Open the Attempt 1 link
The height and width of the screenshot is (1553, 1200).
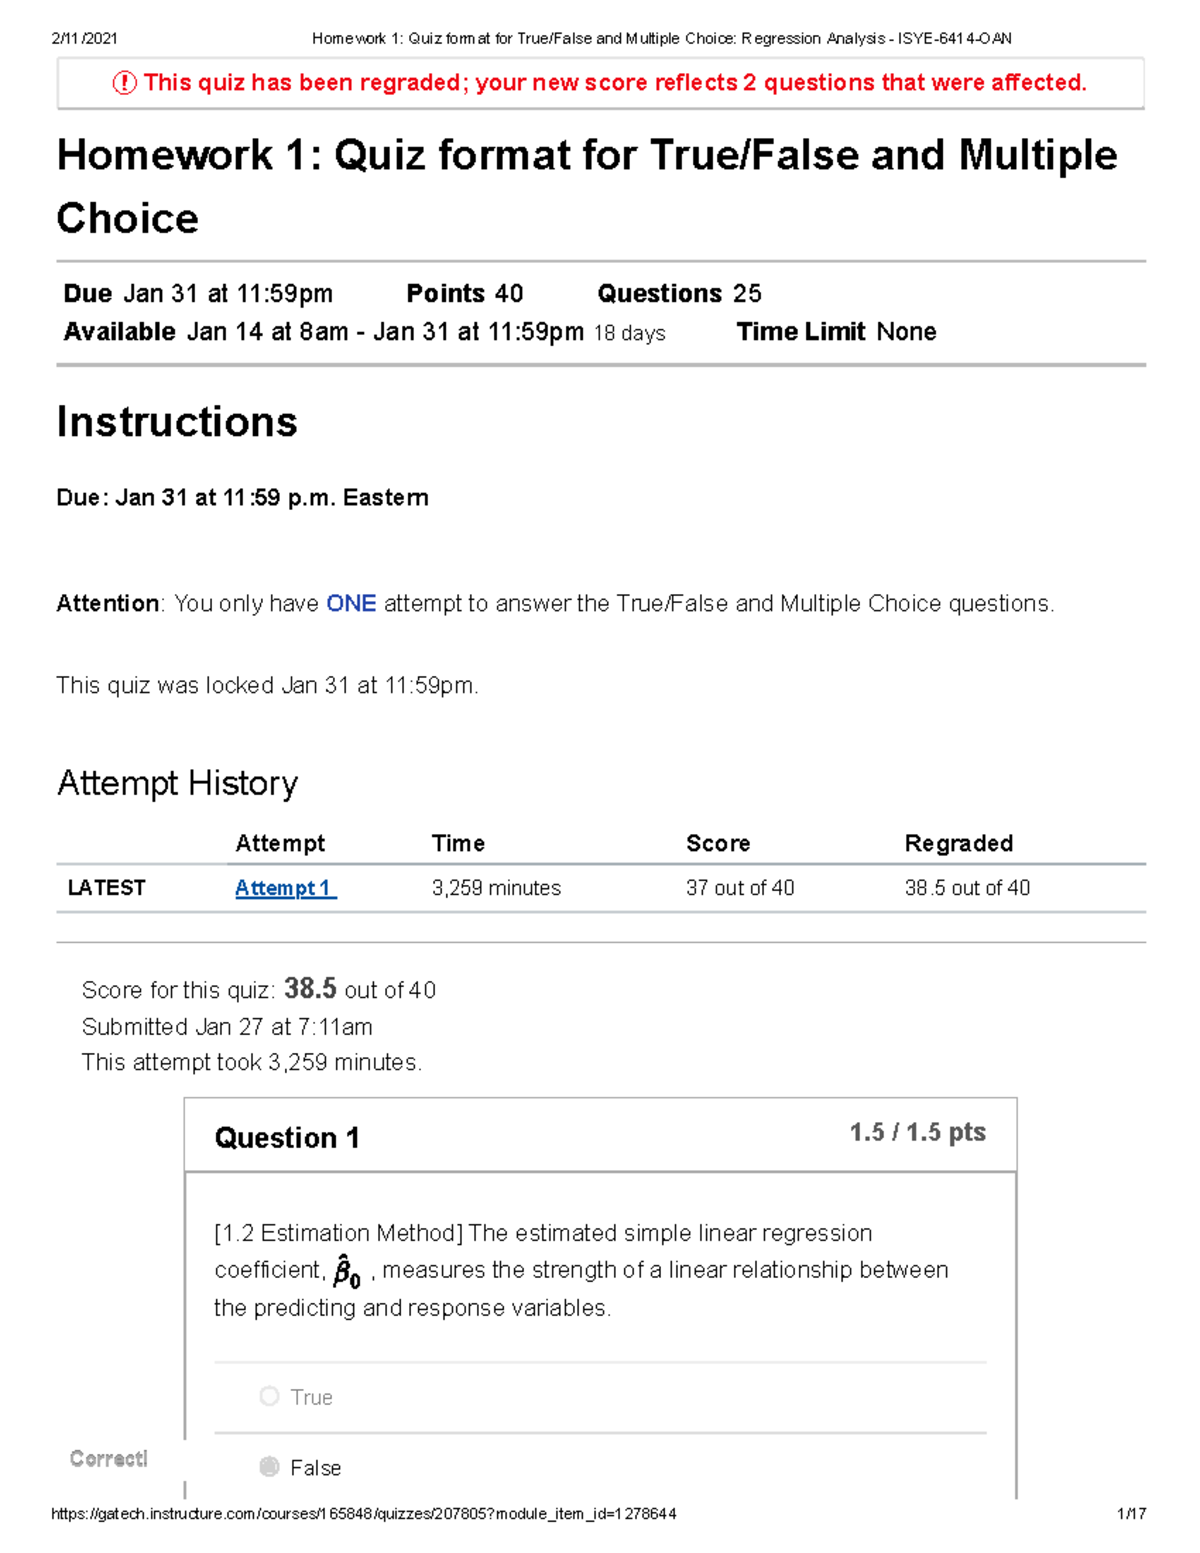tap(284, 887)
